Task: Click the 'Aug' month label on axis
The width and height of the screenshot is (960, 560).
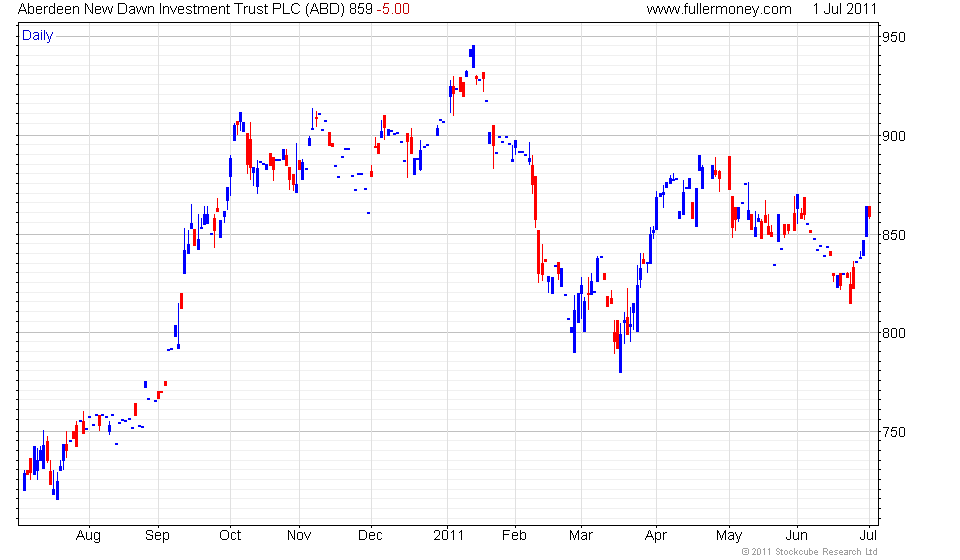Action: pos(88,536)
